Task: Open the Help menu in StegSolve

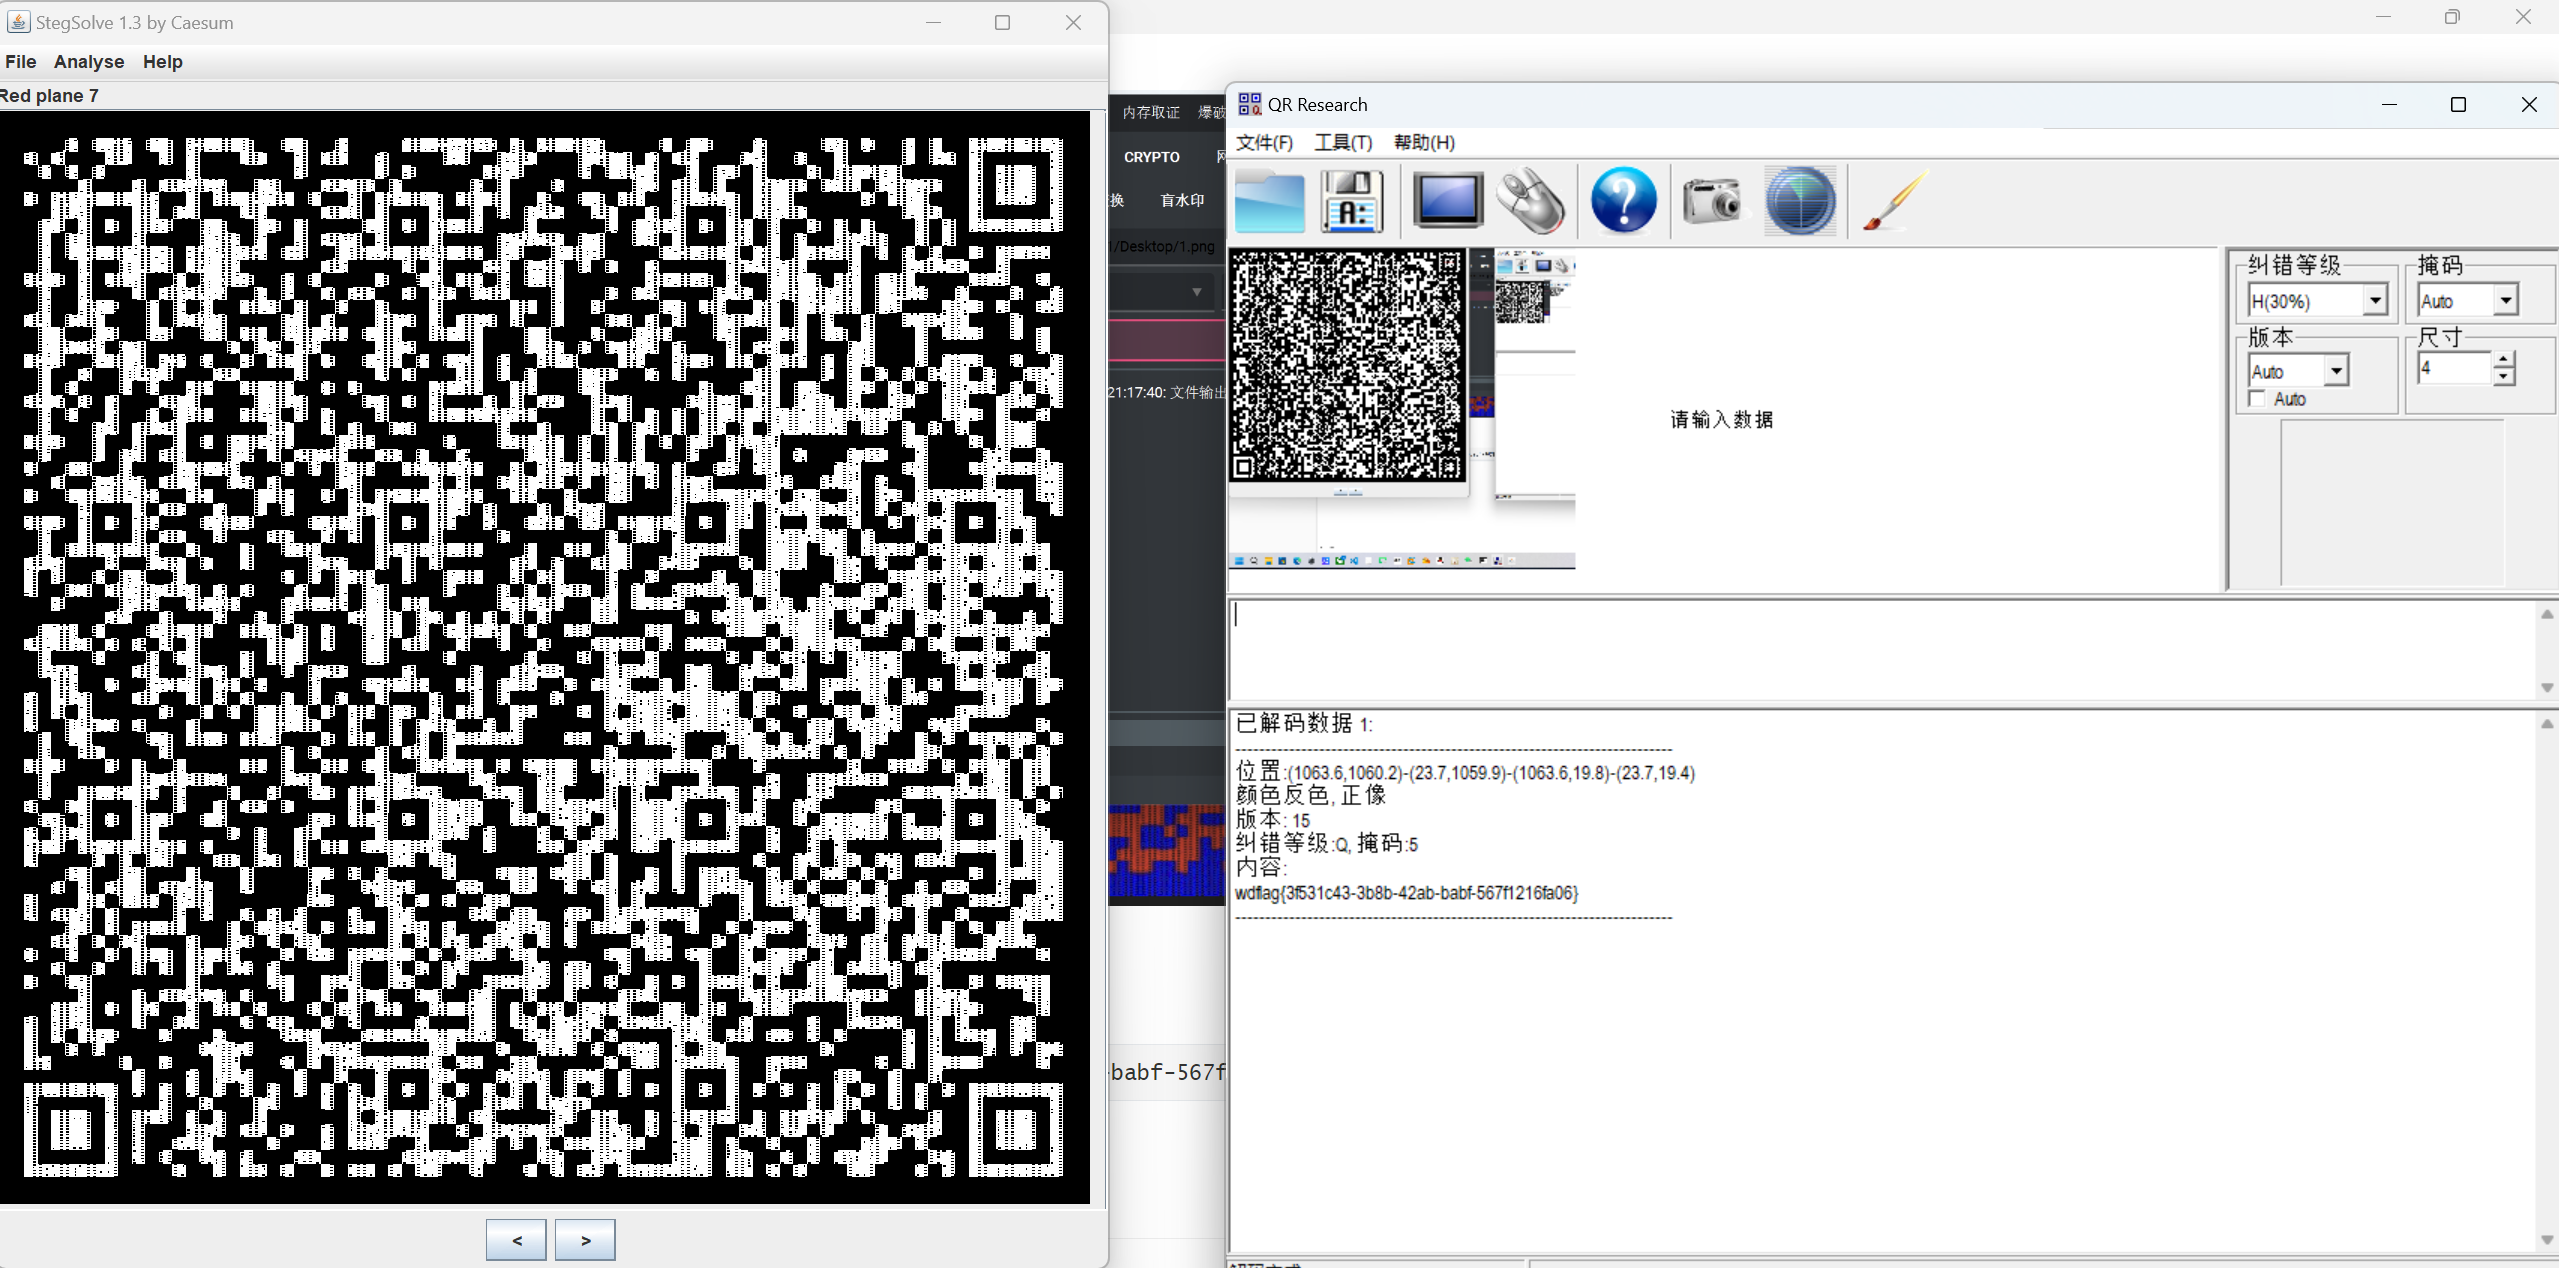Action: 163,62
